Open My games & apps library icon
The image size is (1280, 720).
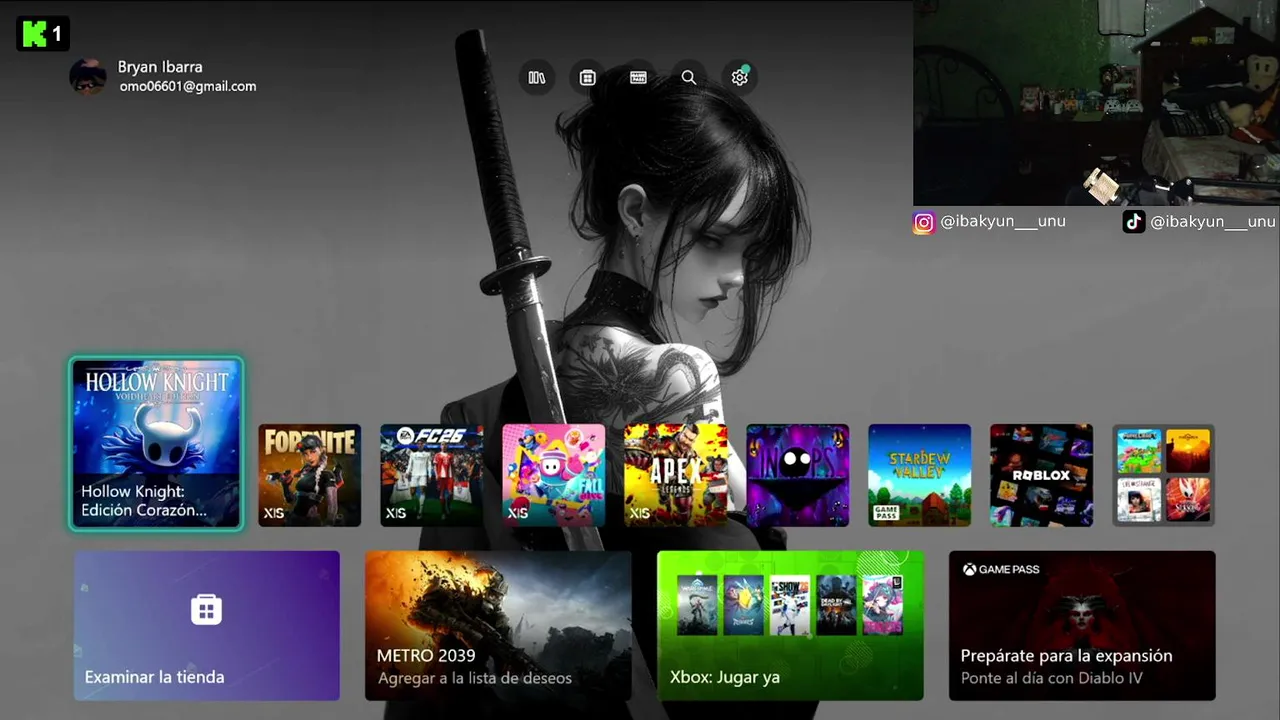click(537, 77)
